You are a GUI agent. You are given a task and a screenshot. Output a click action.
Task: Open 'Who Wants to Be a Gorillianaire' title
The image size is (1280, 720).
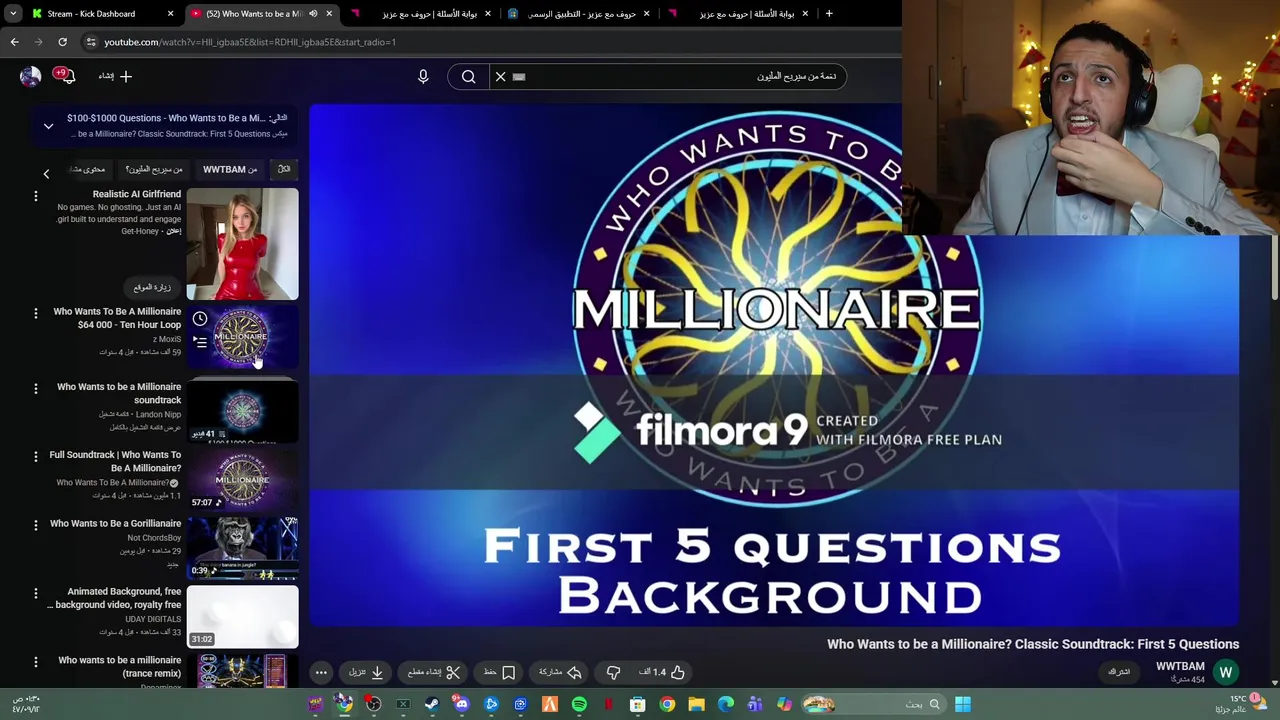point(116,523)
